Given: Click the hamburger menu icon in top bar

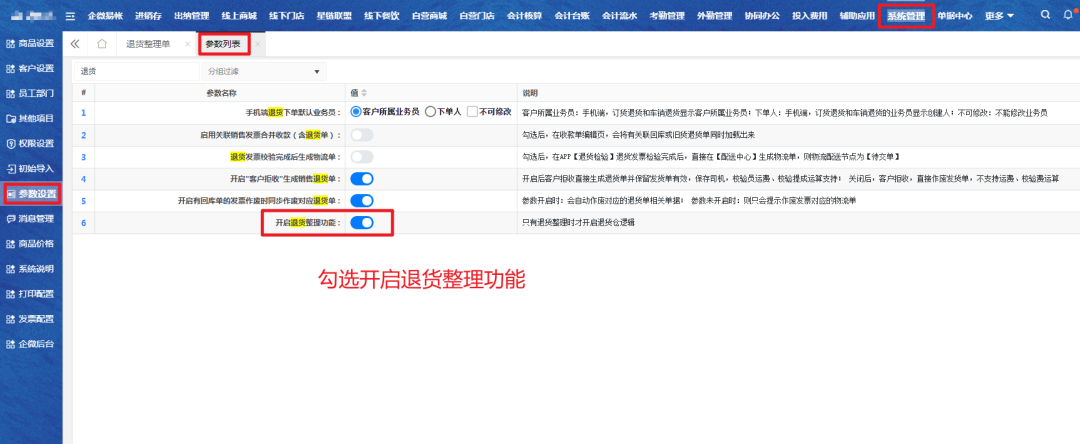Looking at the screenshot, I should [x=69, y=16].
